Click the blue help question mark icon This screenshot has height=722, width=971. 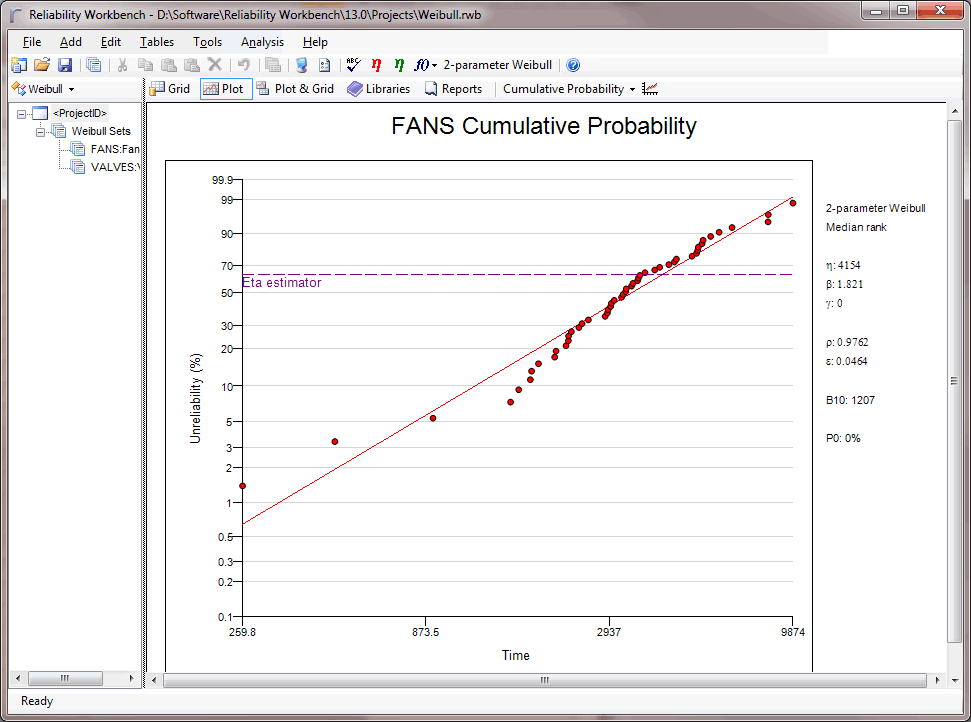coord(573,65)
